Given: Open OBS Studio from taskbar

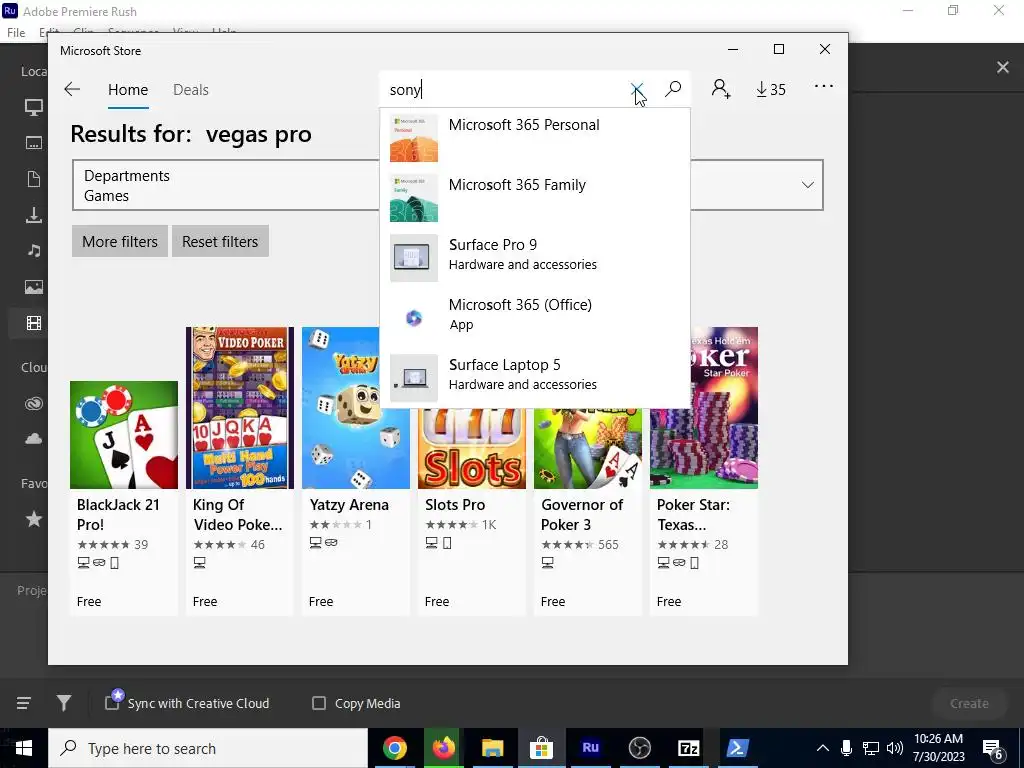Looking at the screenshot, I should [x=639, y=748].
